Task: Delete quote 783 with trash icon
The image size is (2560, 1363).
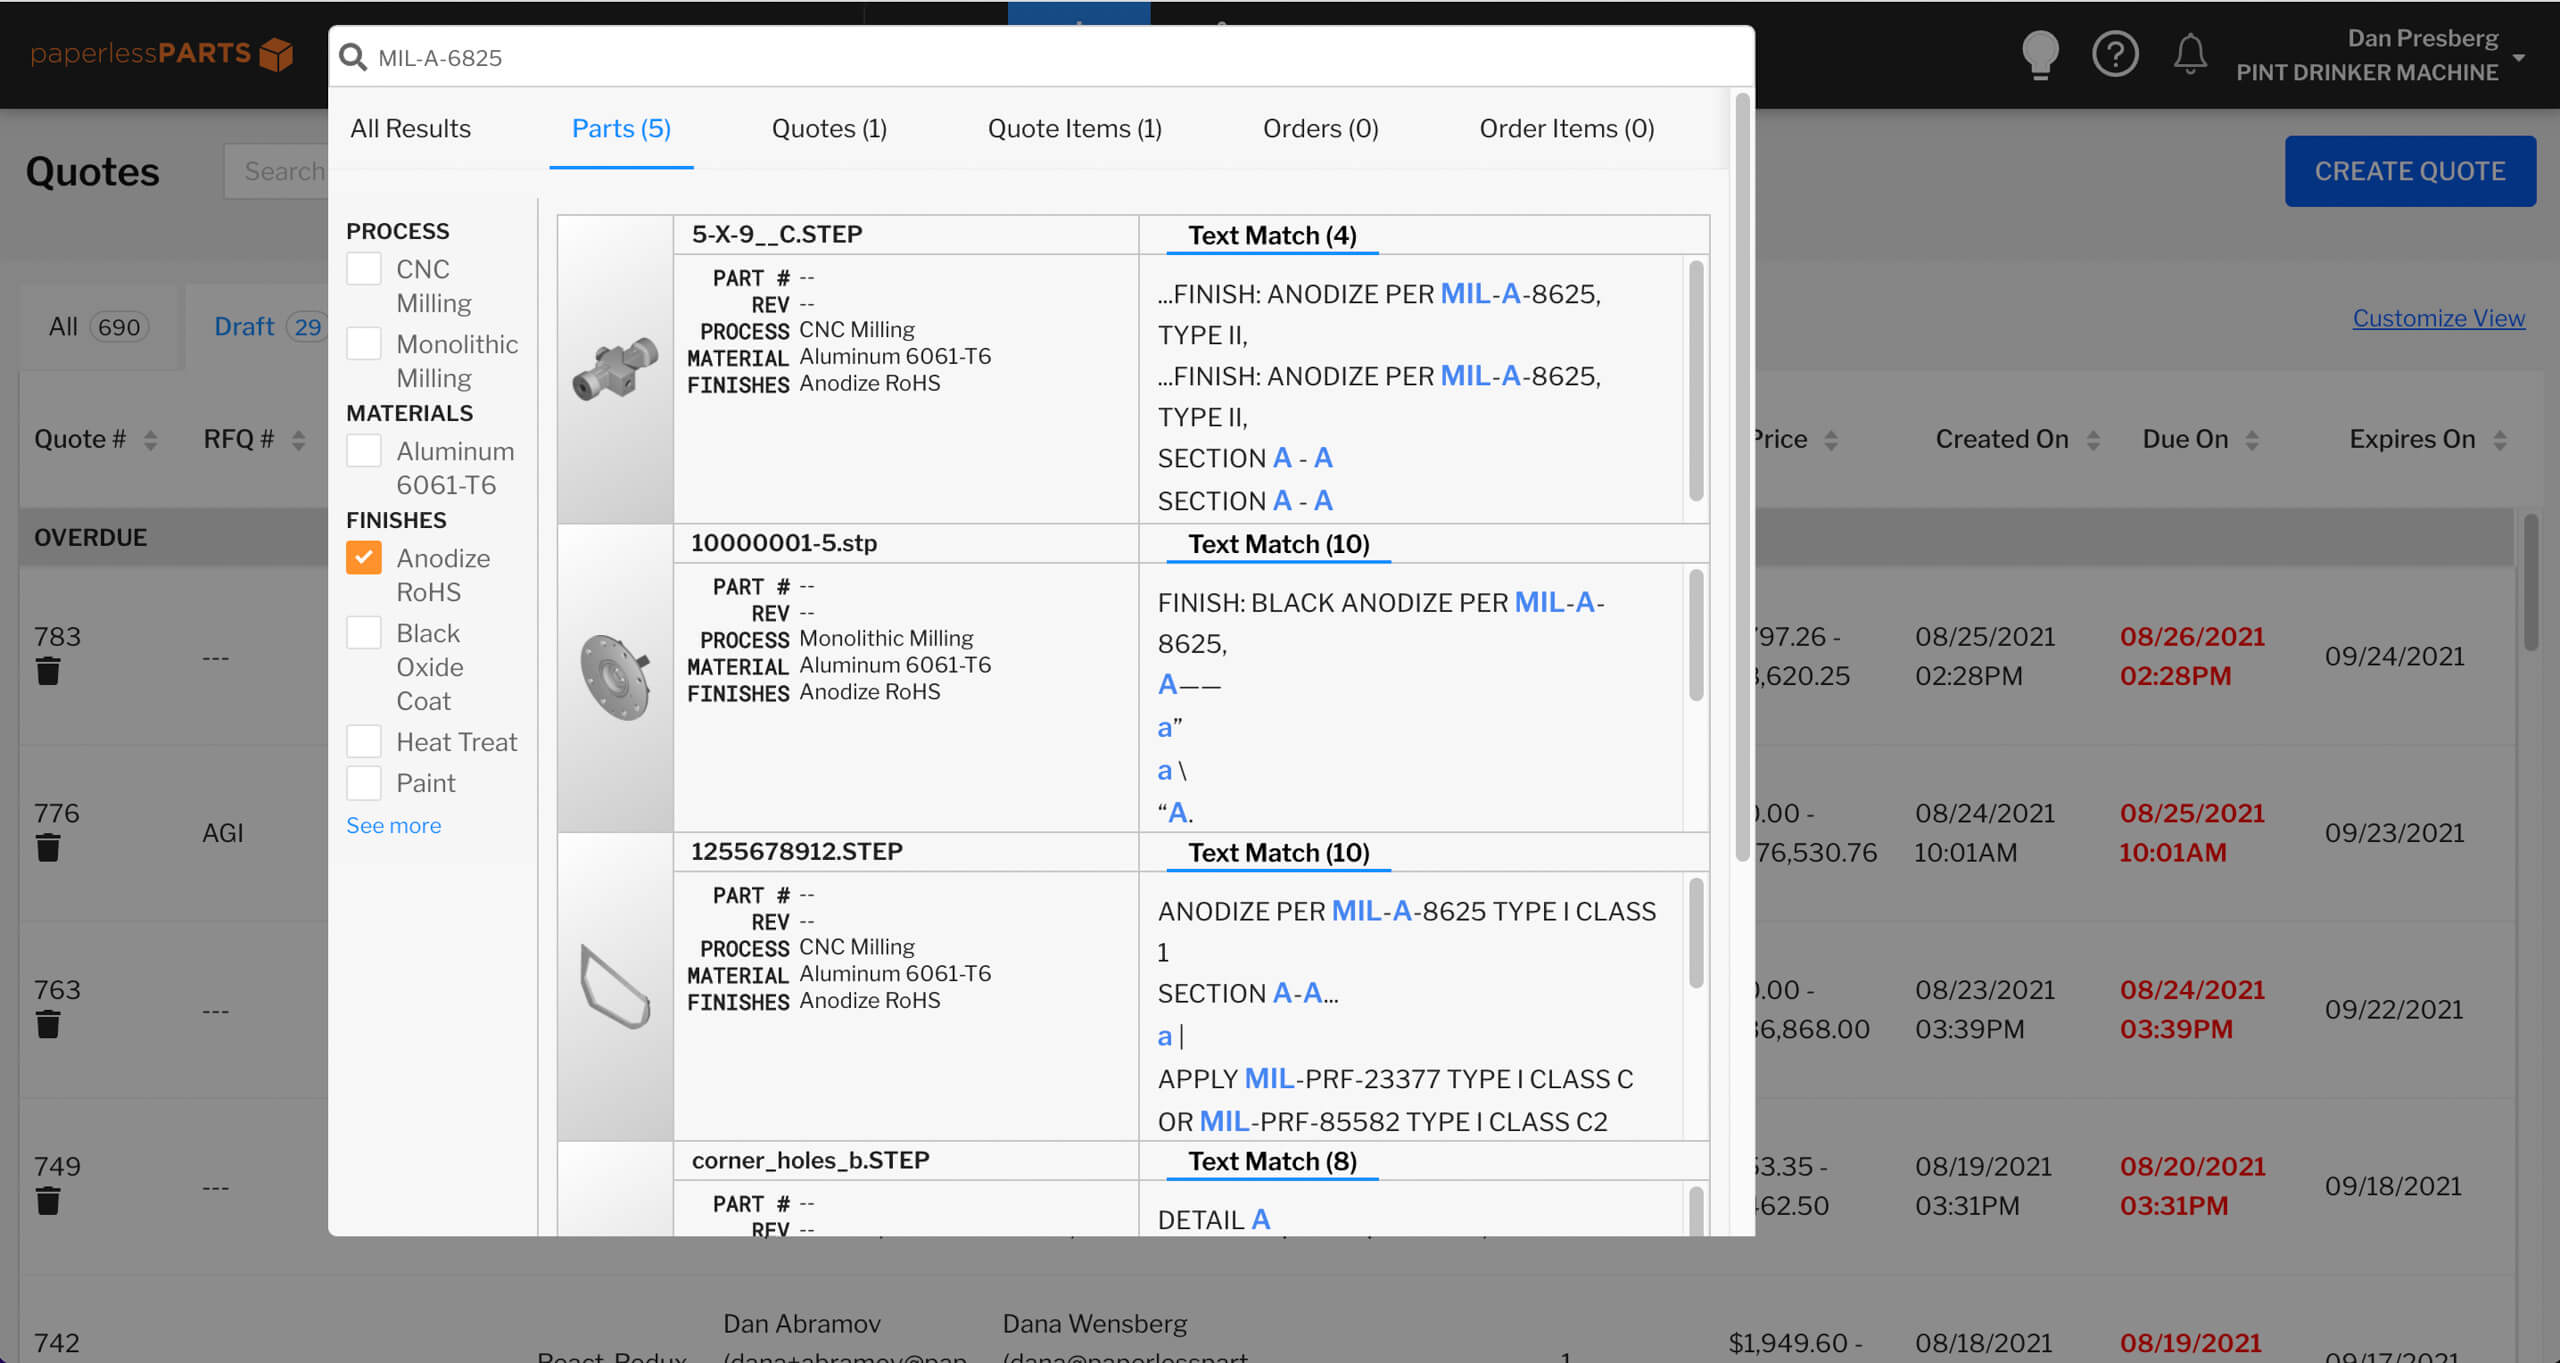Action: [x=48, y=671]
